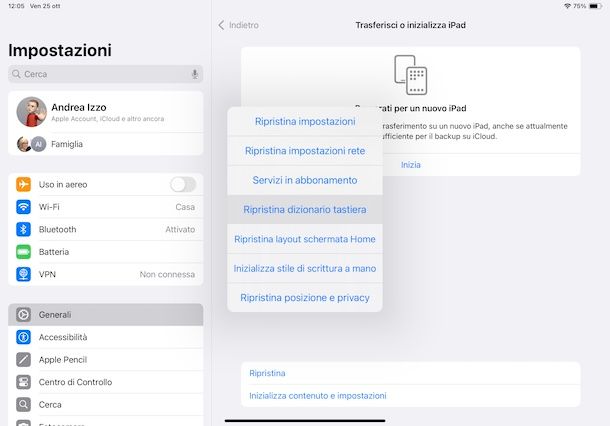
Task: Select Ripristina impostazioni rete
Action: [x=305, y=151]
